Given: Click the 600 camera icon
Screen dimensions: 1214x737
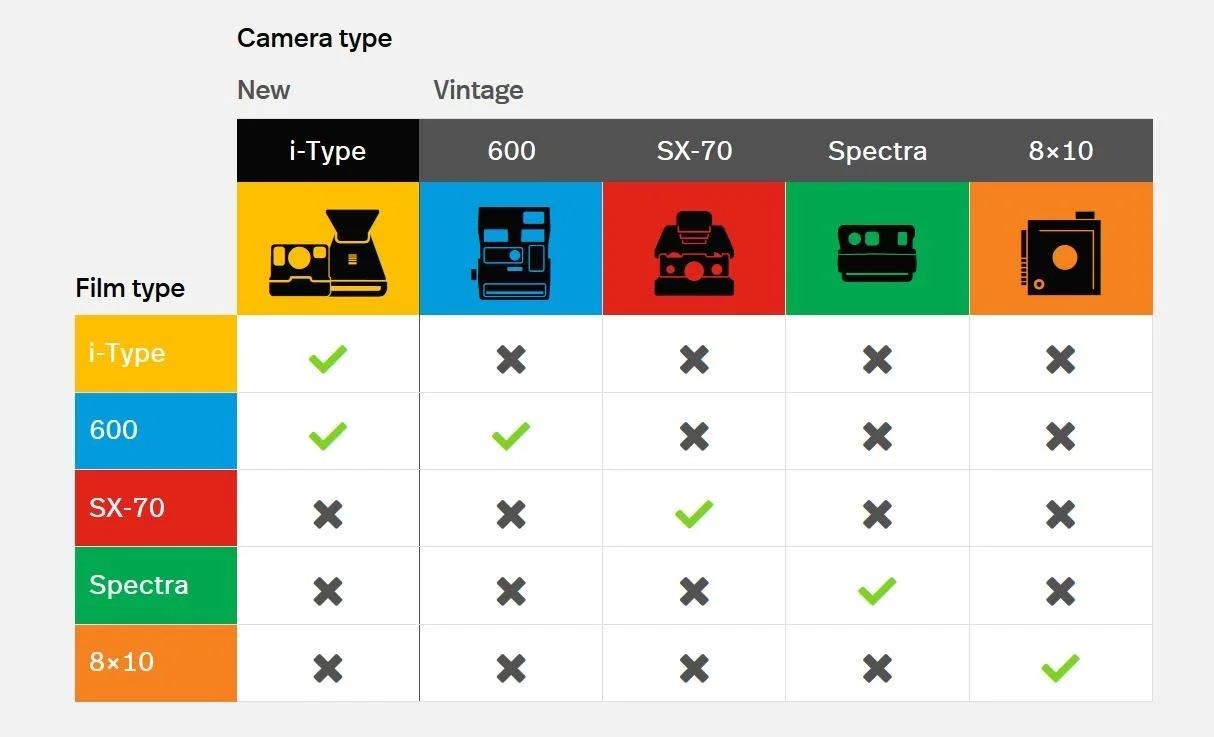Looking at the screenshot, I should point(511,253).
